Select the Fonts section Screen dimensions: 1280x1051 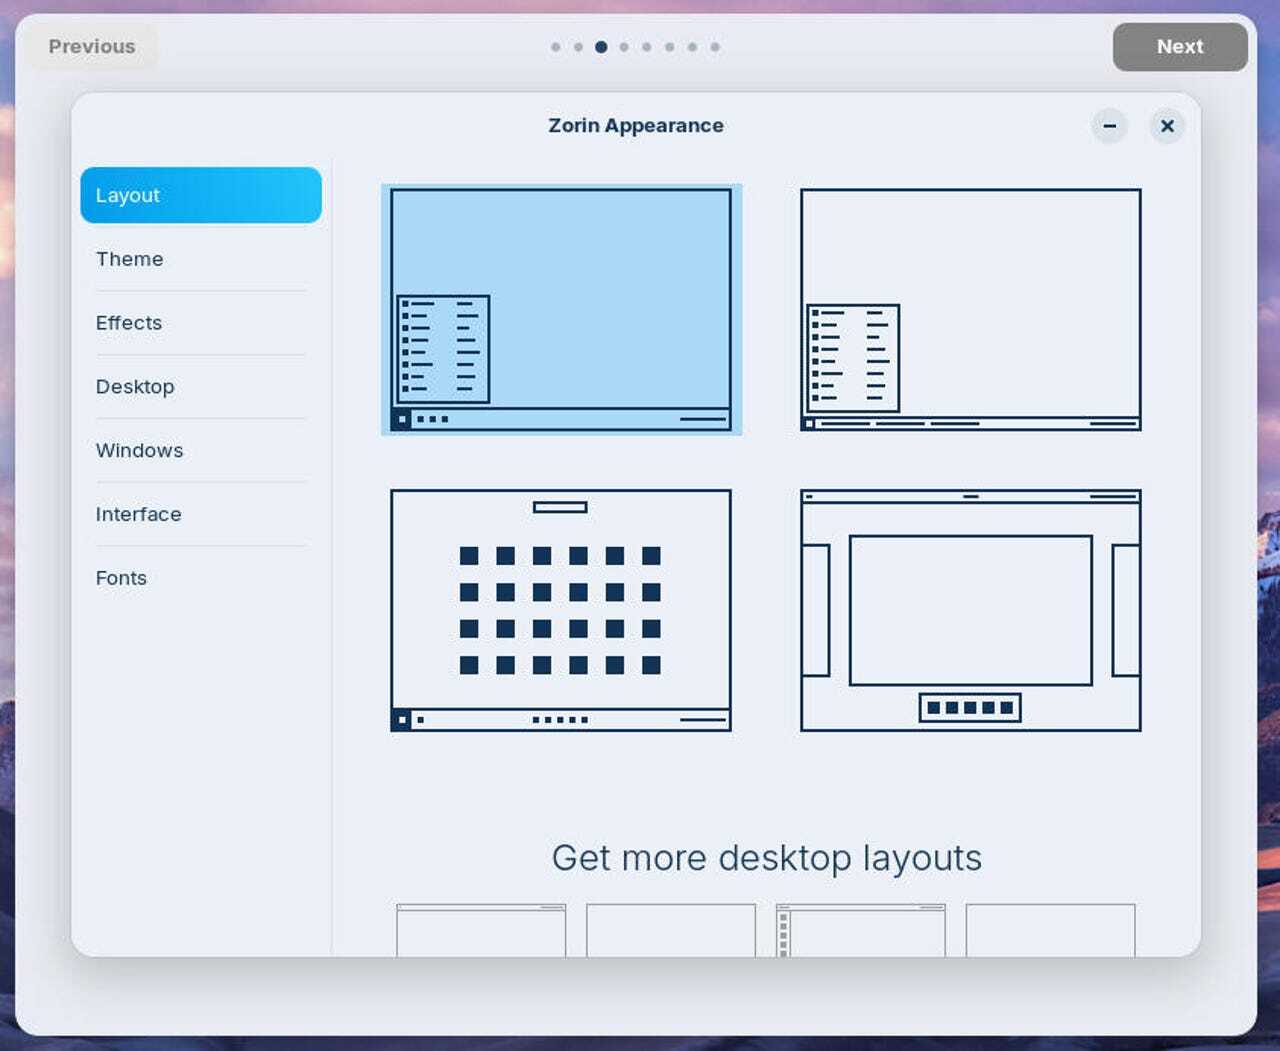201,578
